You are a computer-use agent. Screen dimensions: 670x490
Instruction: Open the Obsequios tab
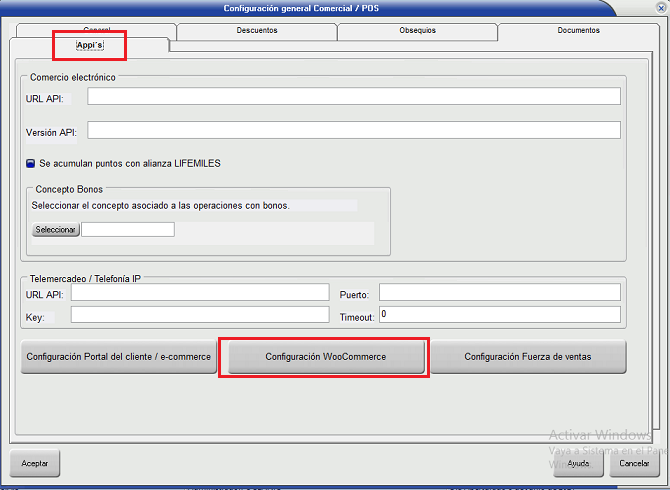[x=417, y=31]
